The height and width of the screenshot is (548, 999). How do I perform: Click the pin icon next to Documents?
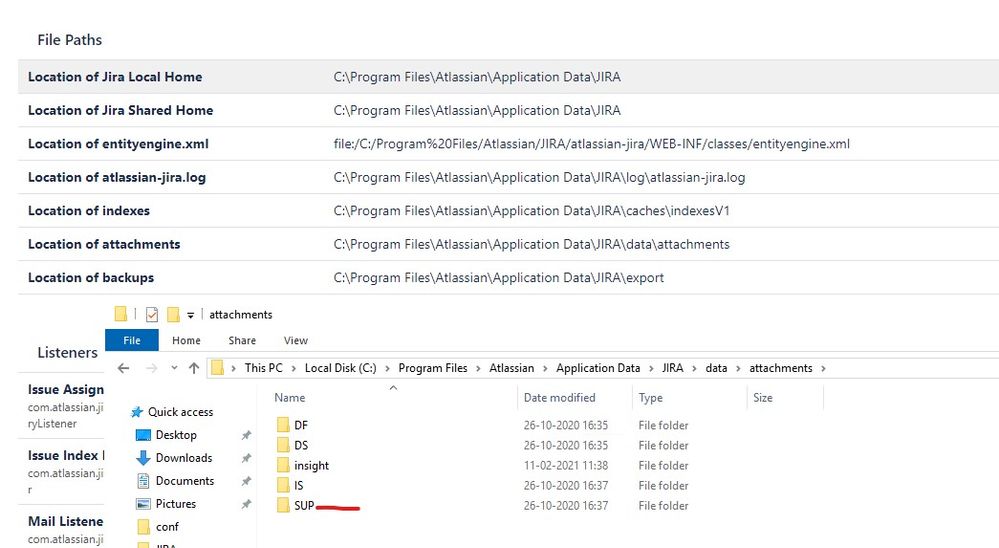click(246, 481)
